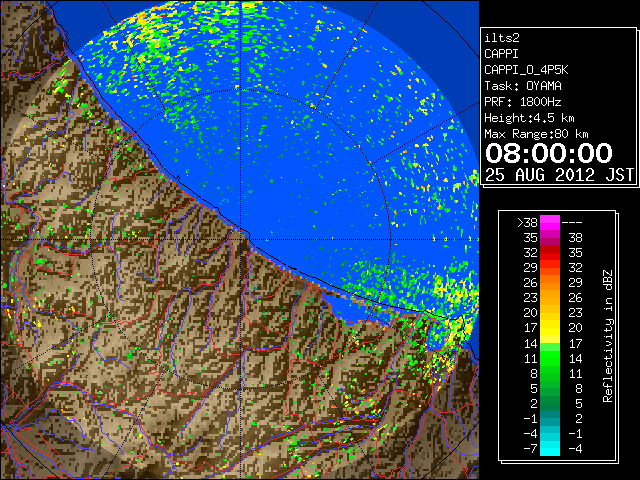Click the dark green 2–5 dBZ band
Viewport: 640px width, 480px height.
(x=550, y=404)
